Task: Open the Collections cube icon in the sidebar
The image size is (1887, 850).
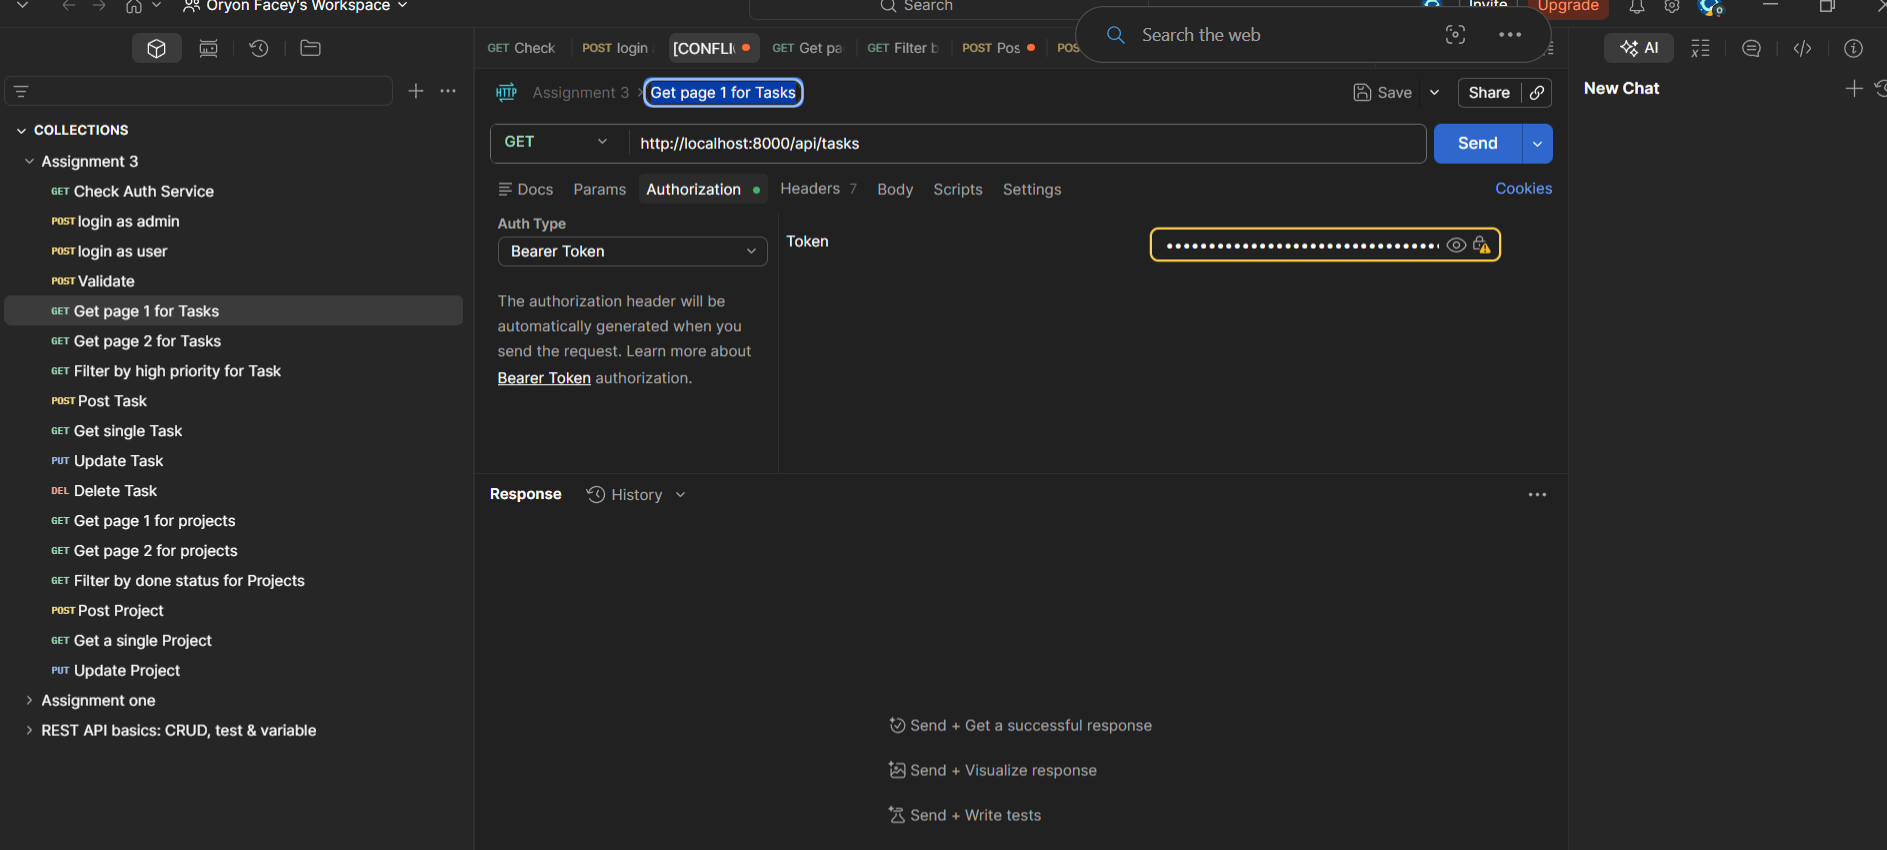Action: (157, 48)
